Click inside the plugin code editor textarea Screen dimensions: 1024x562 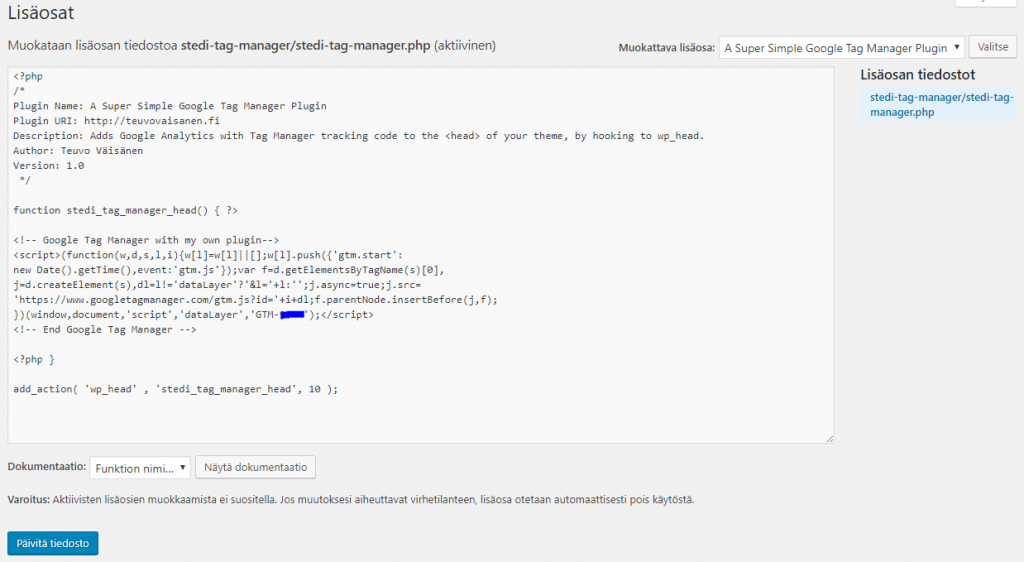421,255
